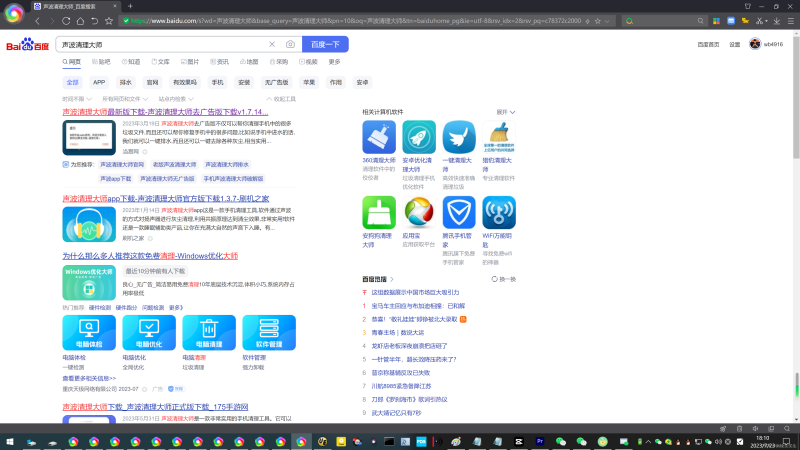The image size is (800, 450).
Task: Open the result 声波清理大师app下载 刷机之家
Action: click(x=166, y=198)
